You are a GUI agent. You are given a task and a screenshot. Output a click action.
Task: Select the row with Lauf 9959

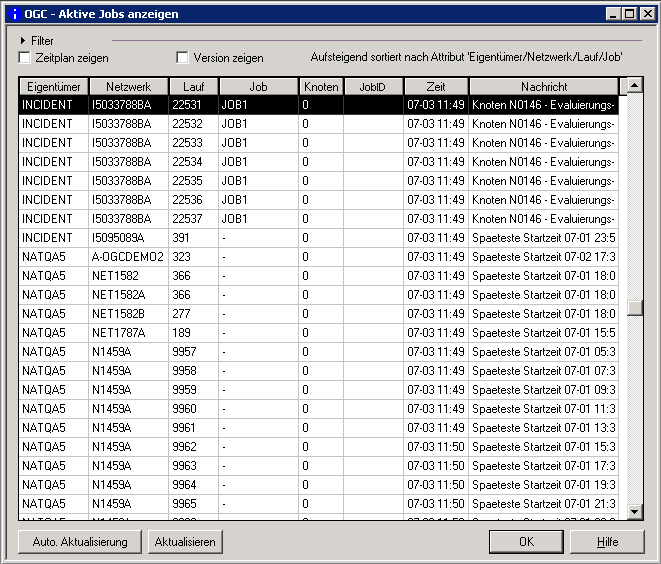coord(319,389)
